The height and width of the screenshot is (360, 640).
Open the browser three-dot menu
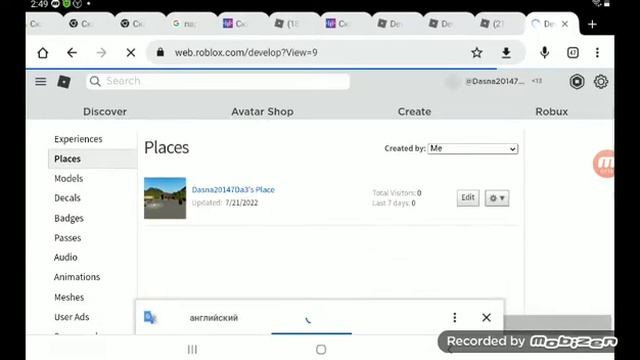597,53
